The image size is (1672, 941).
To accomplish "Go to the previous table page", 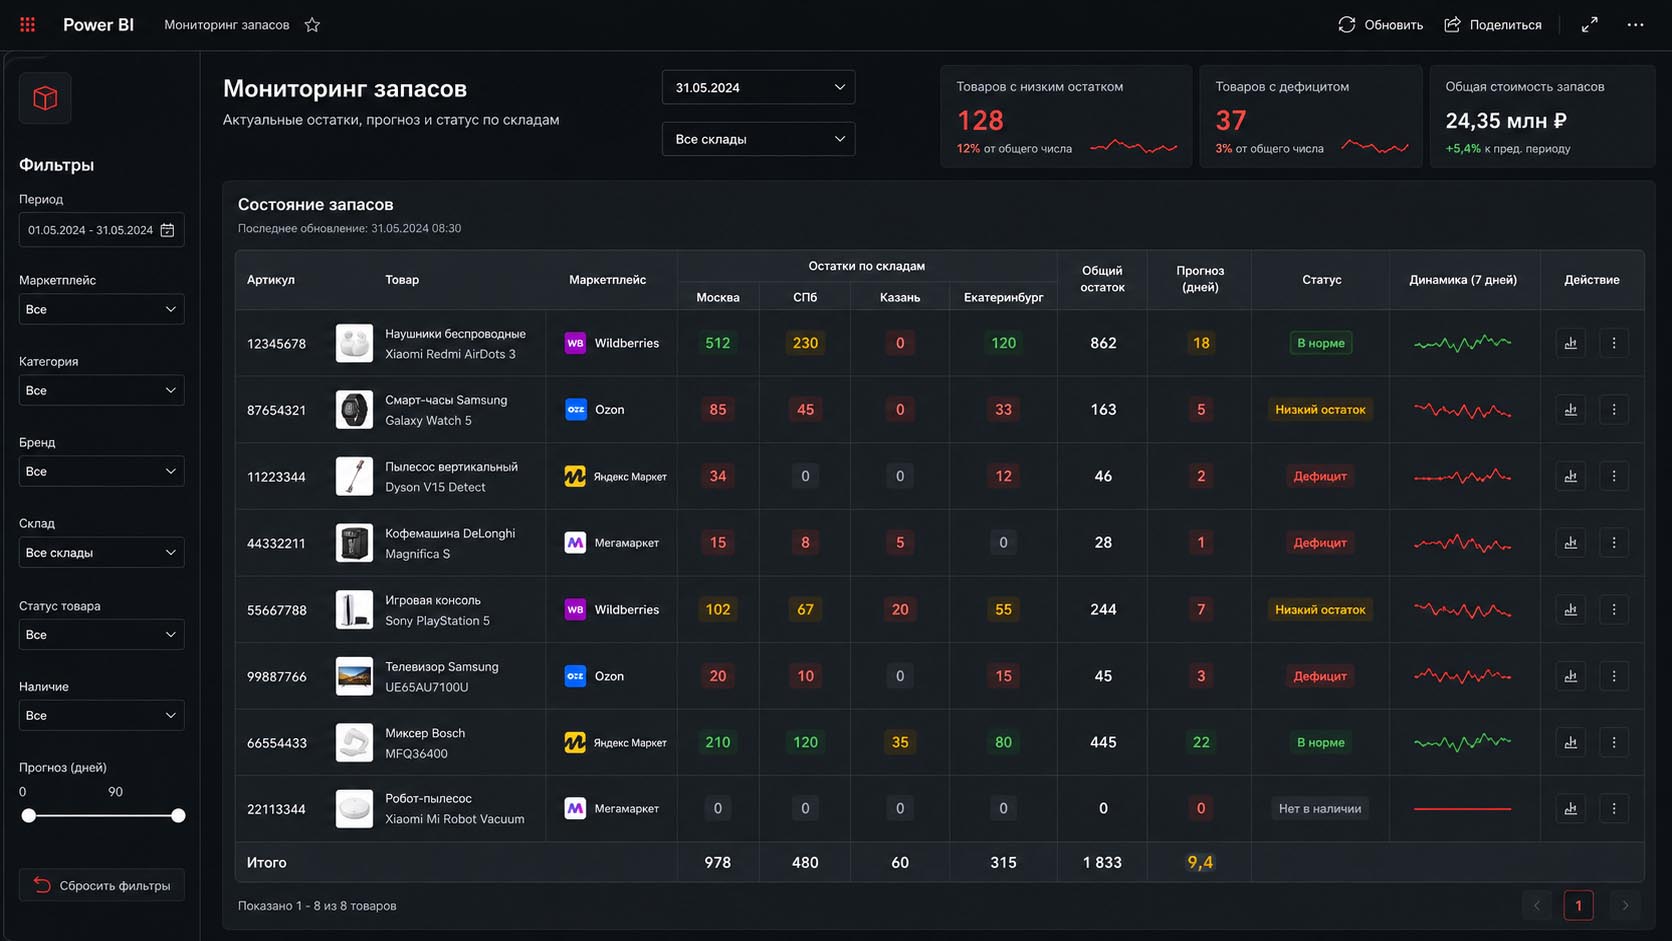I will pyautogui.click(x=1537, y=906).
